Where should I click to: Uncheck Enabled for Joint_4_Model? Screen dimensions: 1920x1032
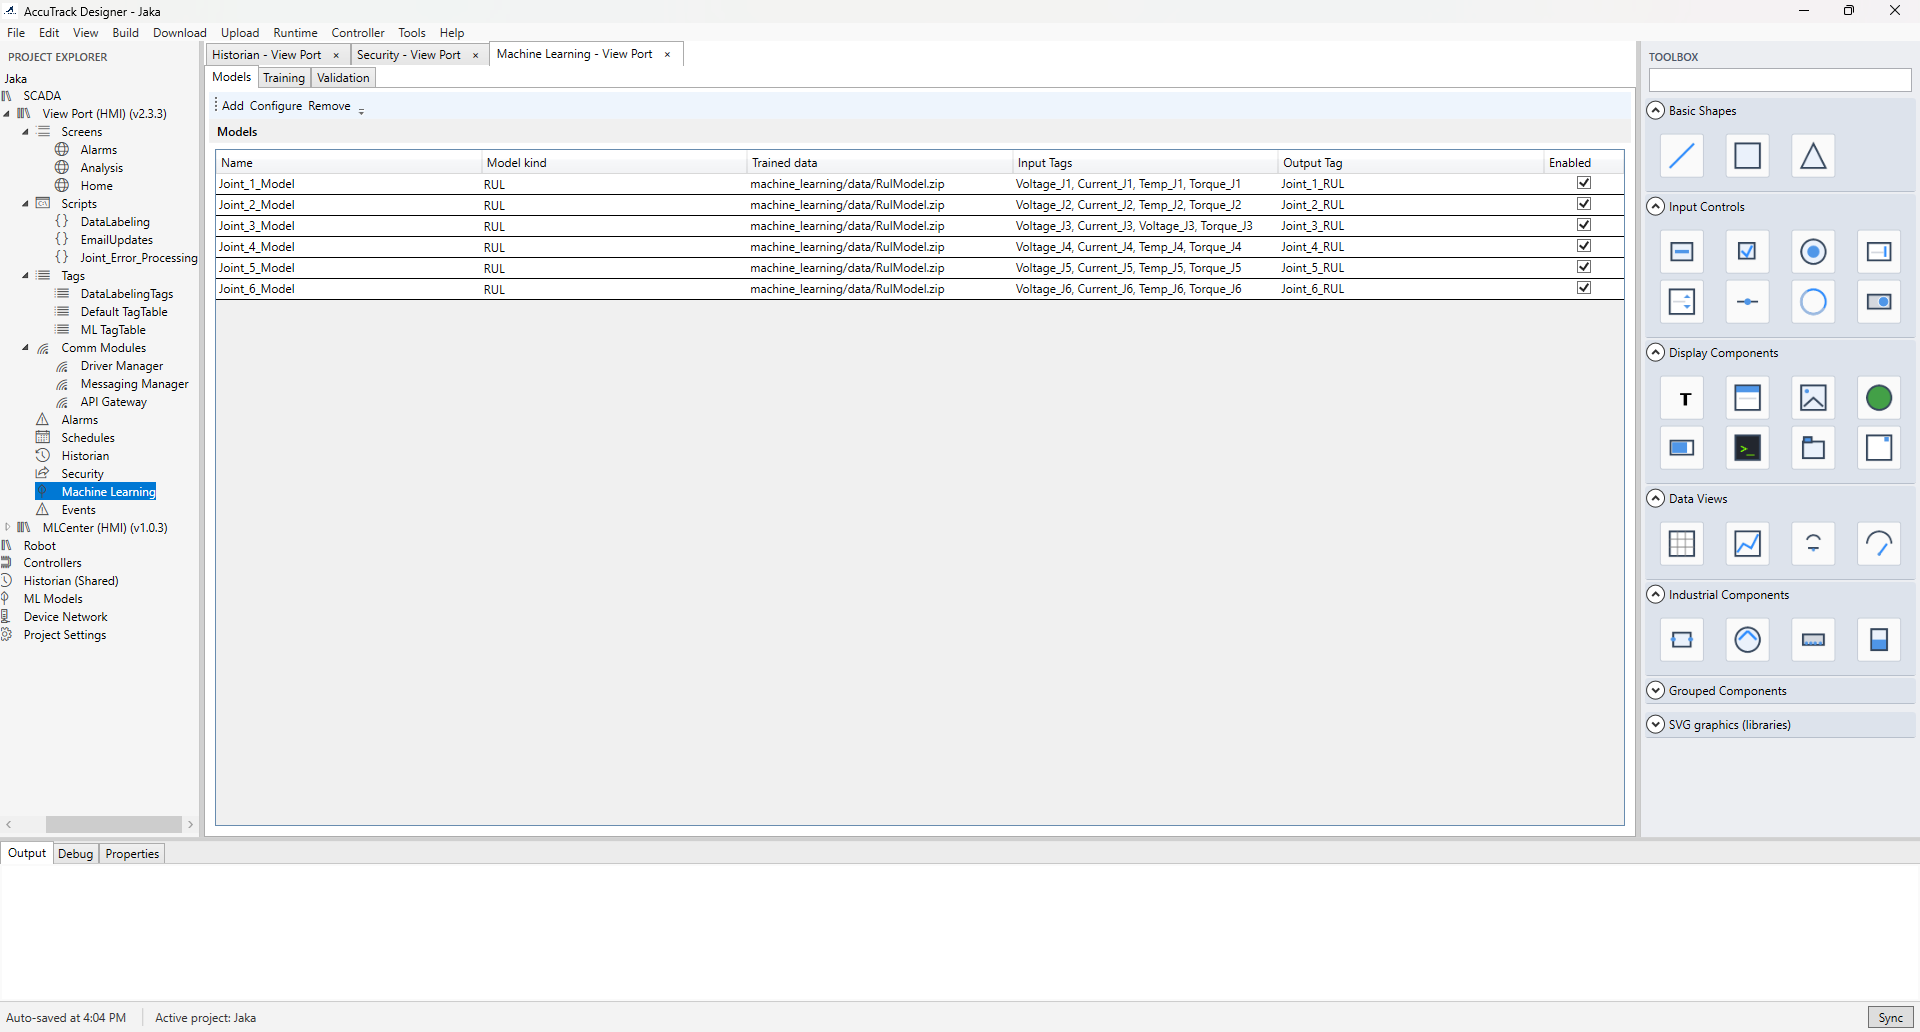coord(1584,246)
